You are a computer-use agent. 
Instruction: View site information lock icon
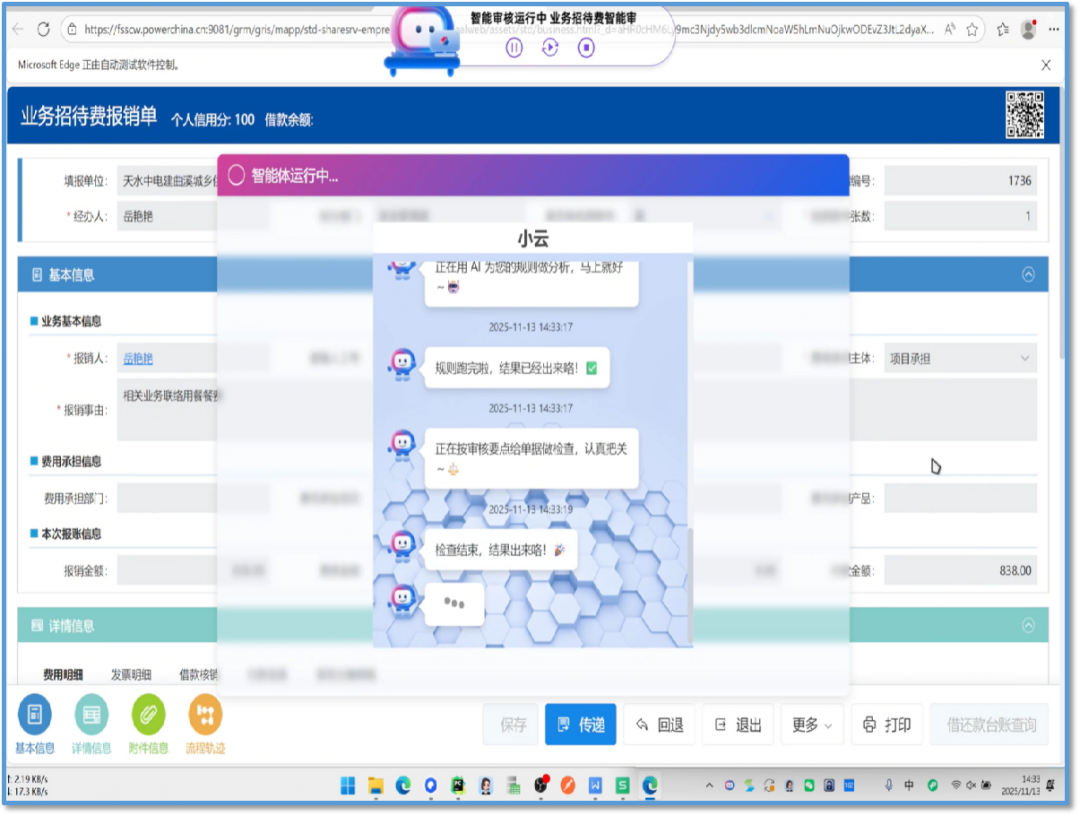pos(72,30)
